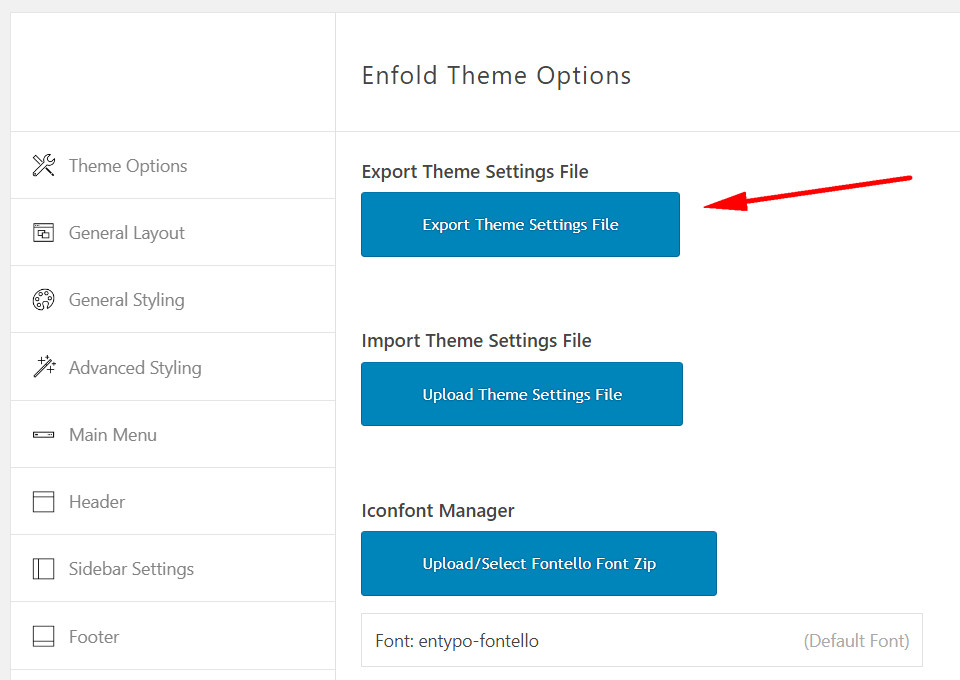Image resolution: width=960 pixels, height=680 pixels.
Task: Click the Header section icon
Action: point(43,501)
